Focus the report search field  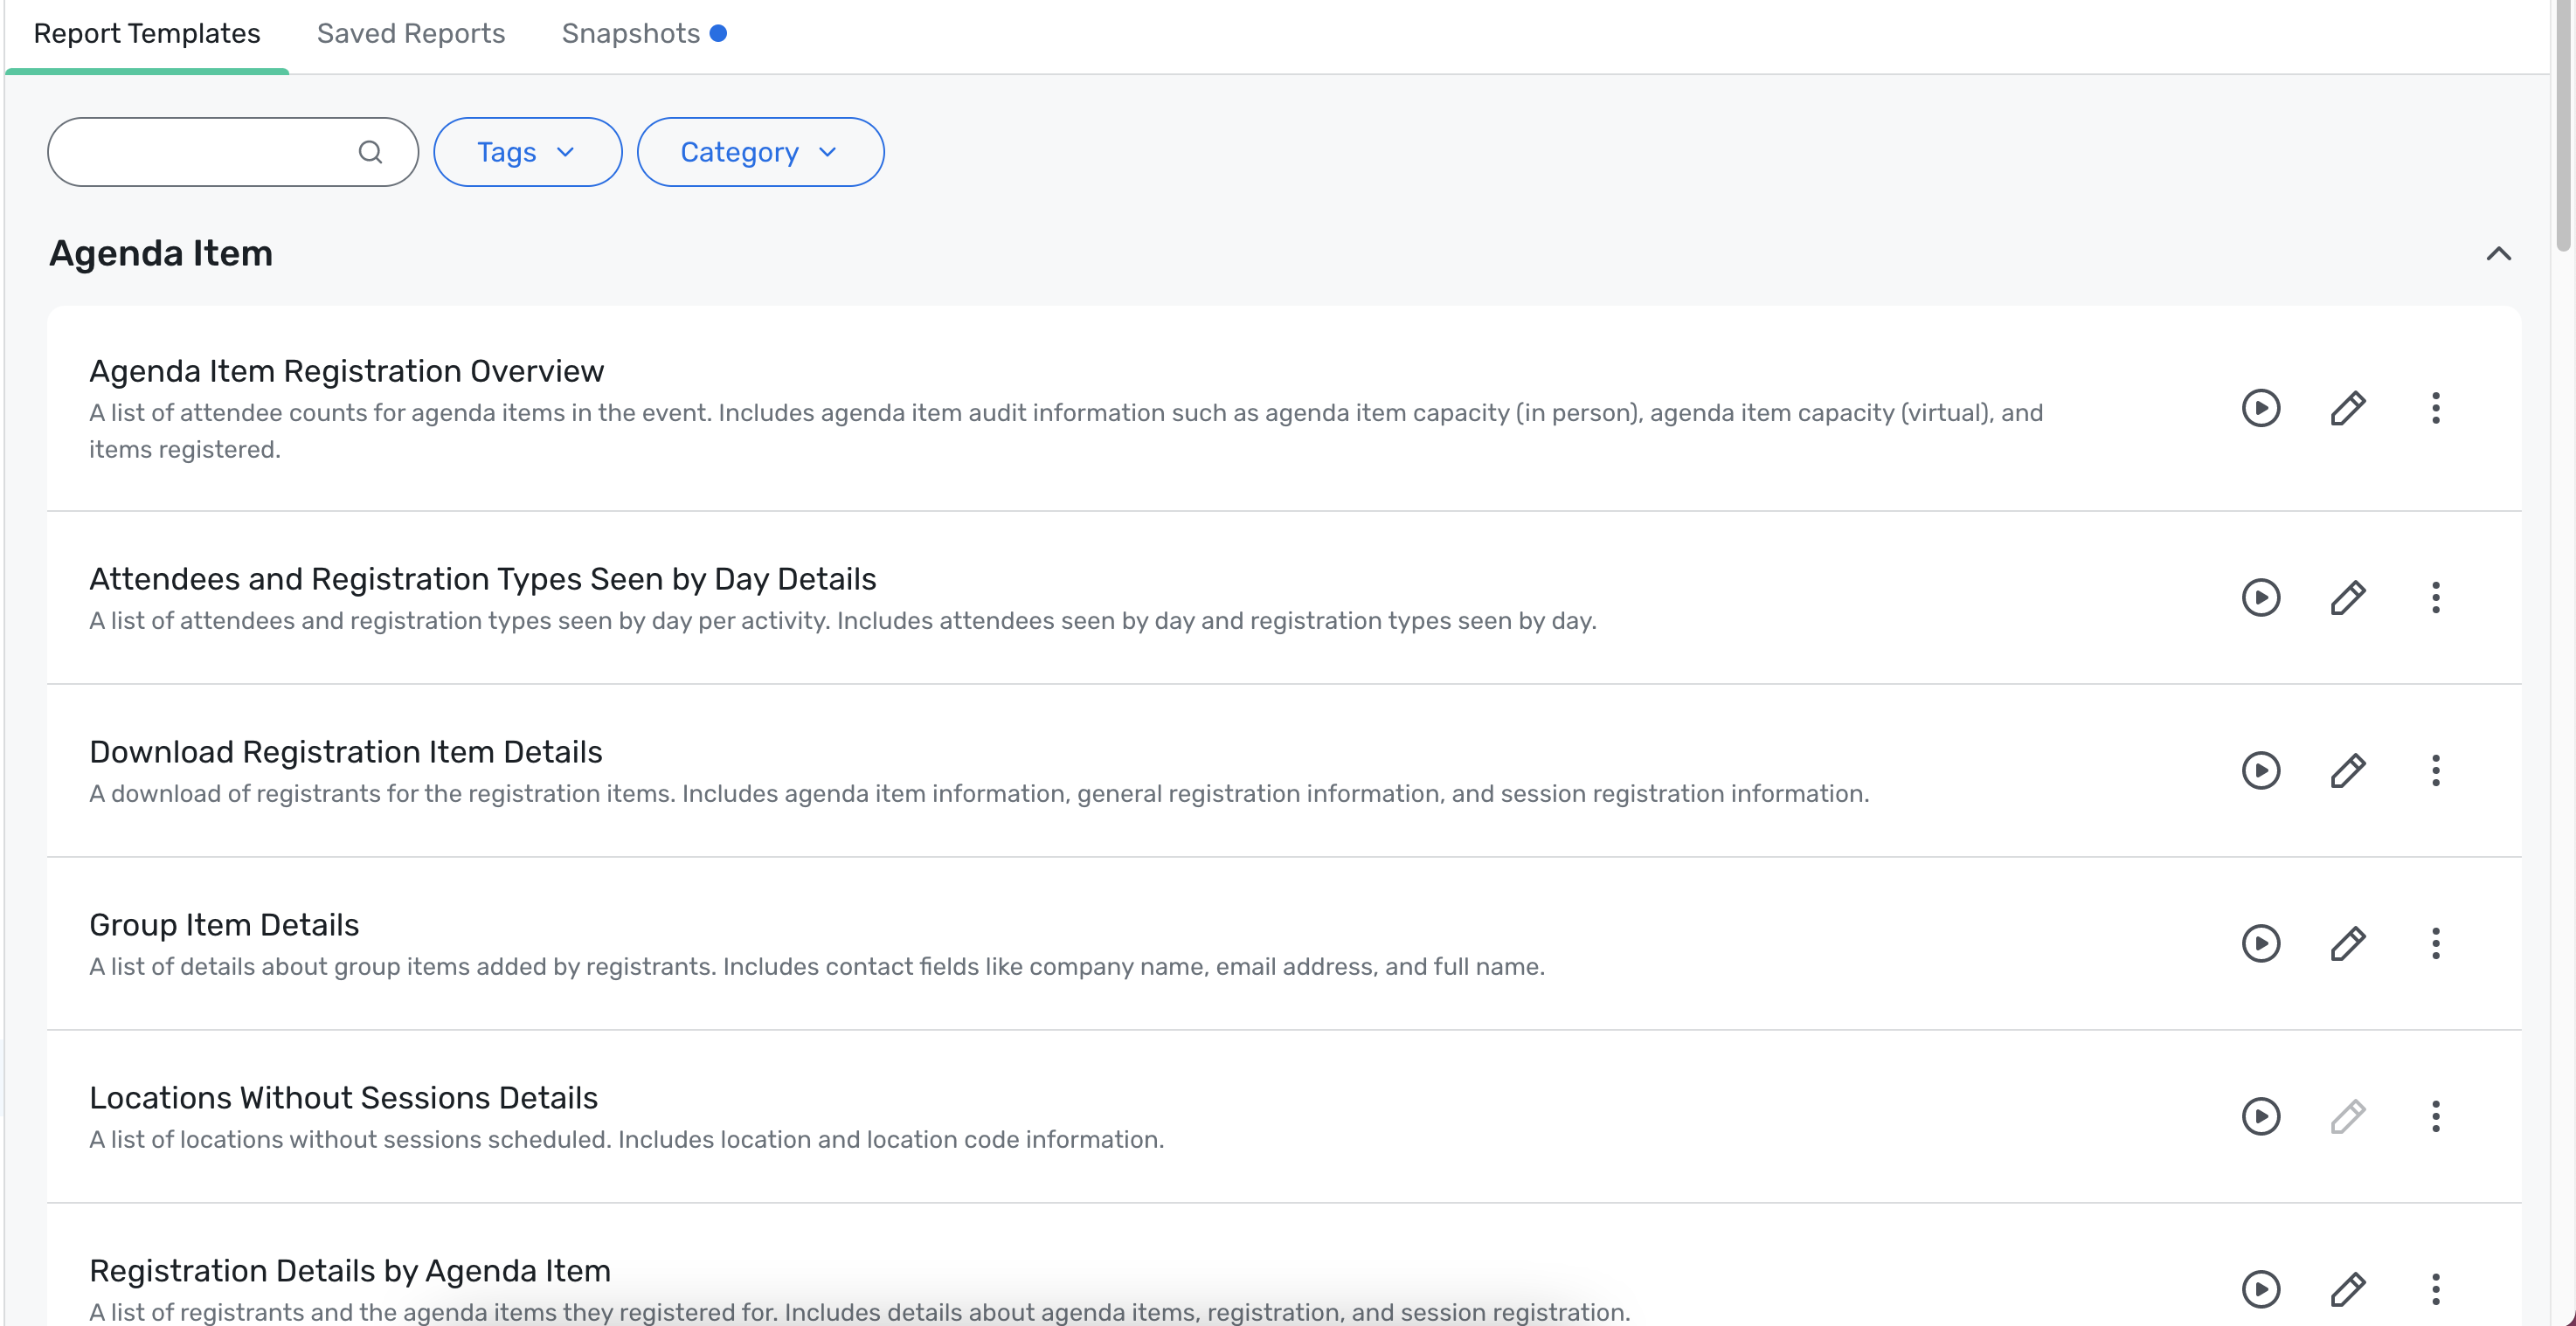click(x=232, y=152)
